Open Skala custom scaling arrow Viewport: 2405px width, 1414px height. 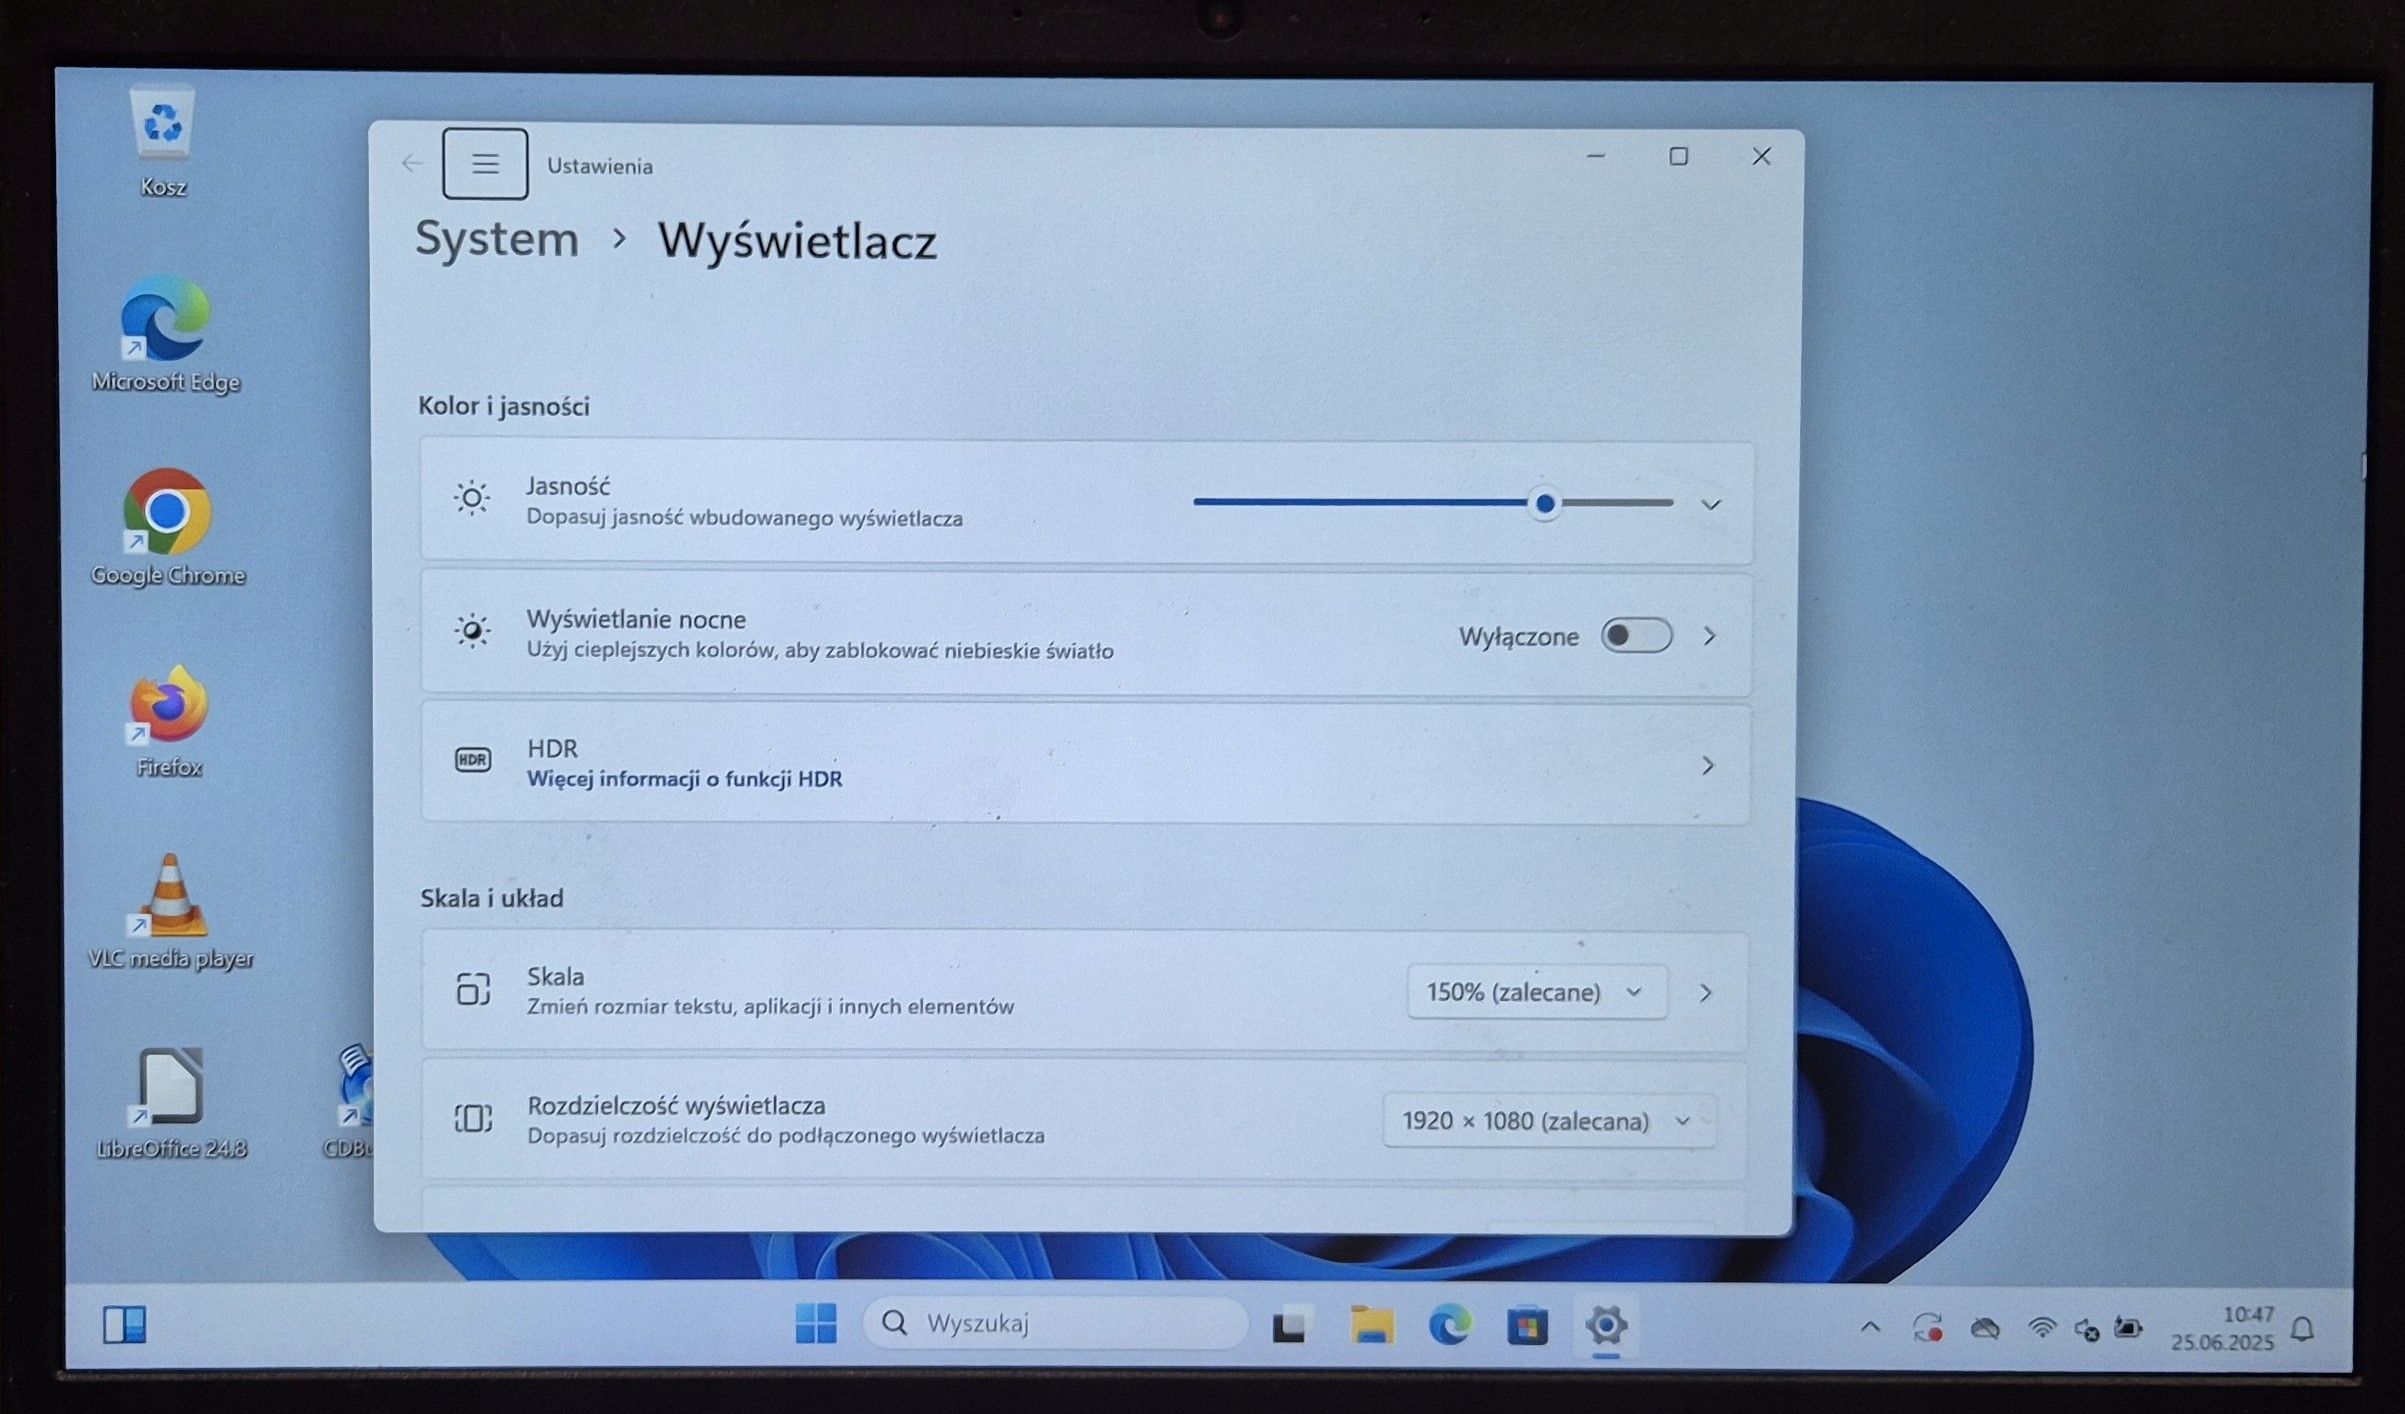[1706, 992]
